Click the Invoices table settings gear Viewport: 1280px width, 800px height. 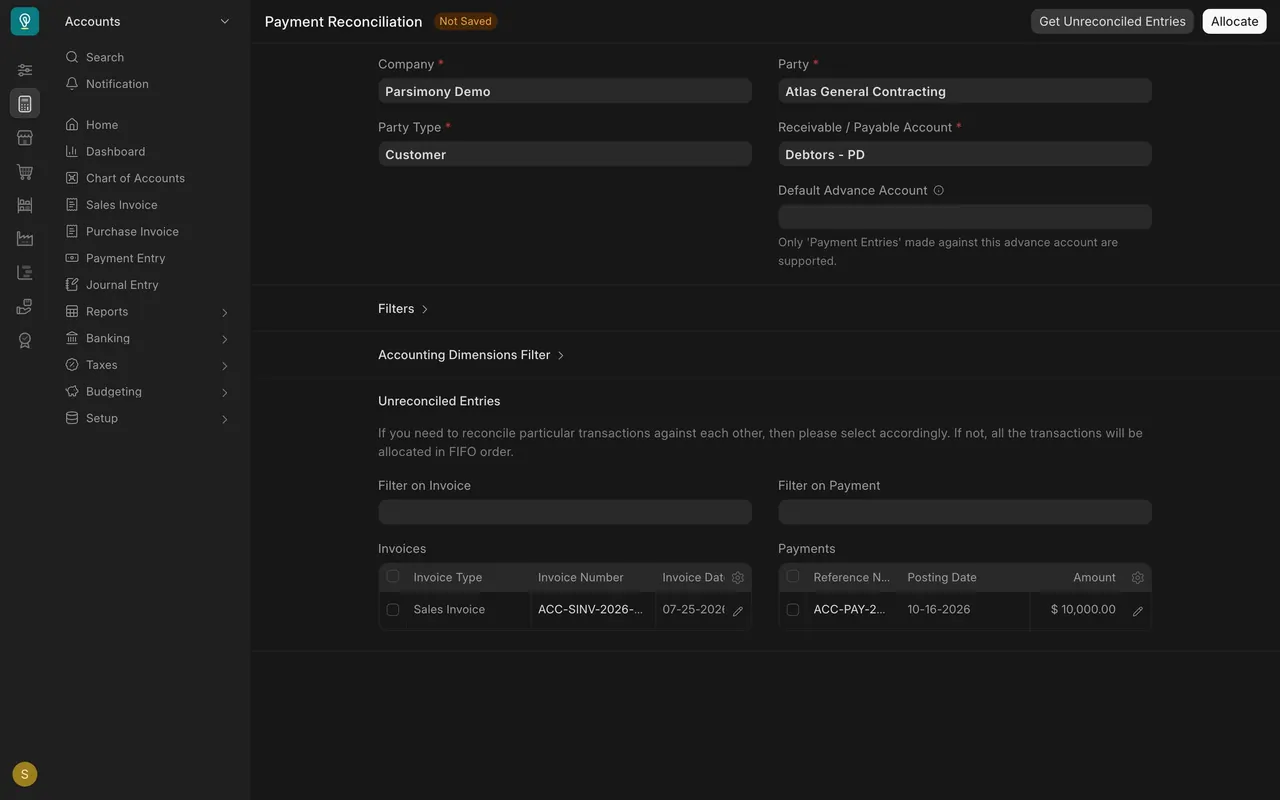point(738,578)
